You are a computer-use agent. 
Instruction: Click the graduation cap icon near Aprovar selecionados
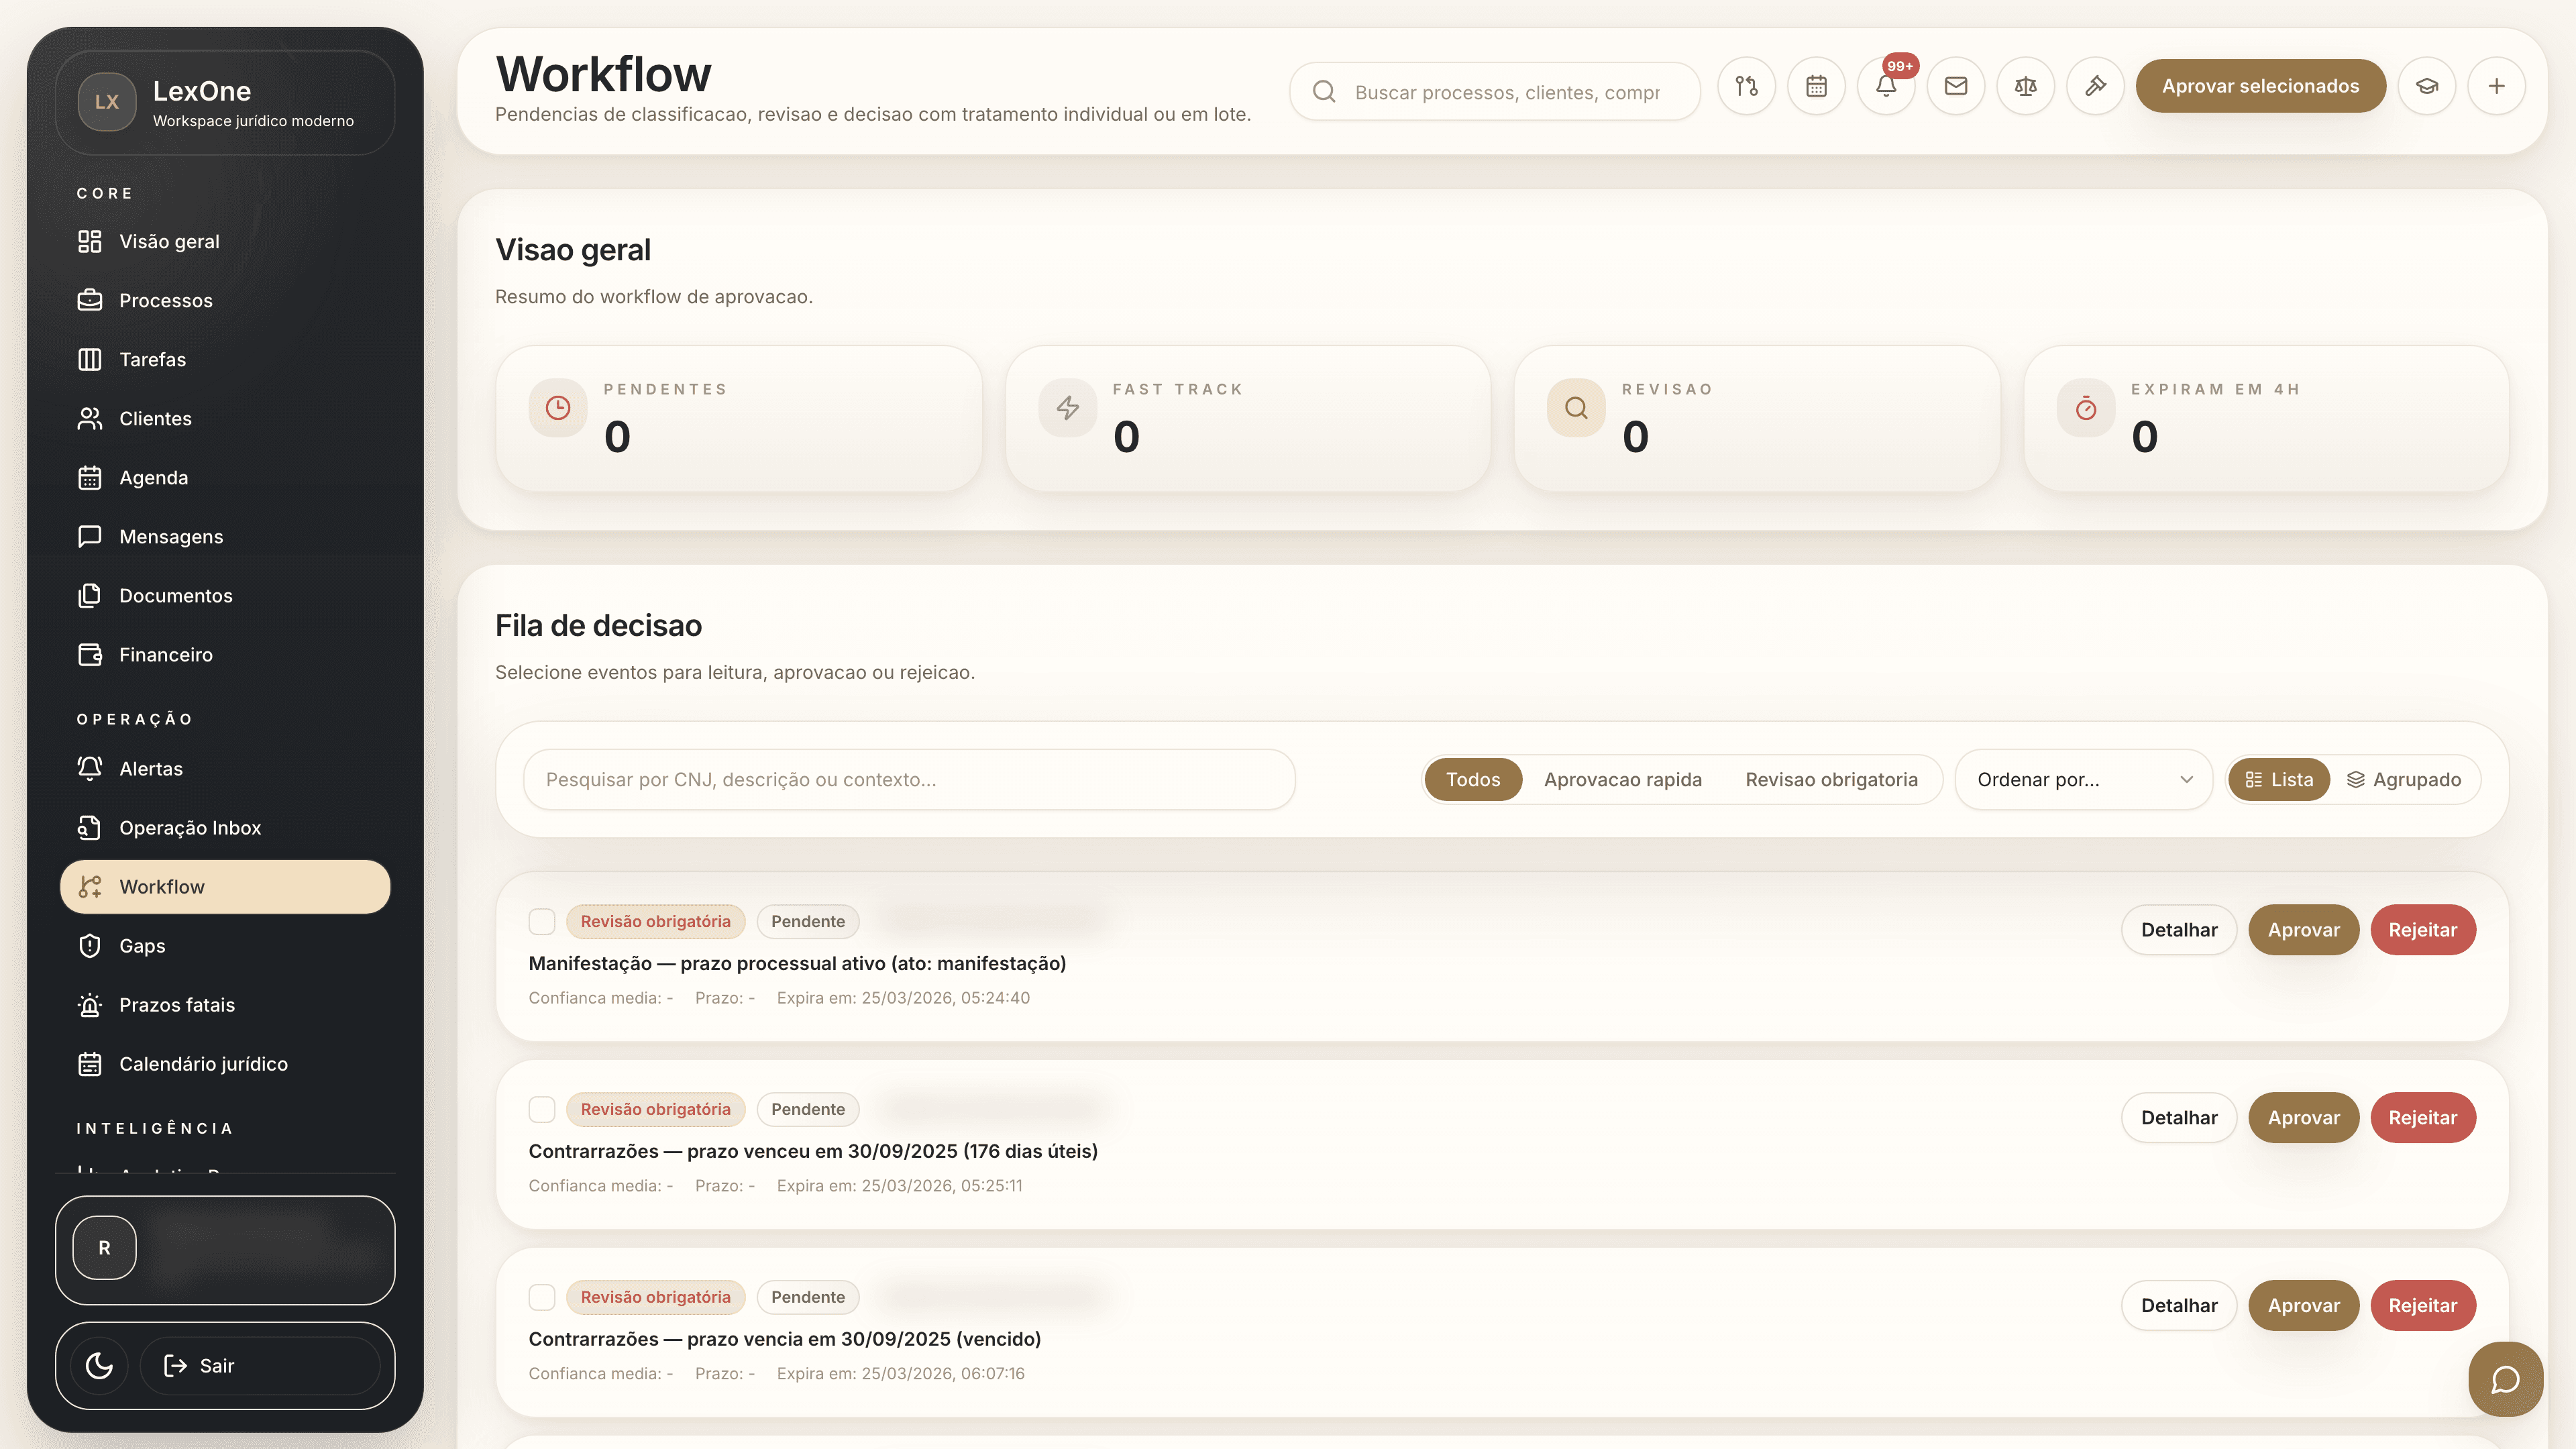coord(2427,86)
